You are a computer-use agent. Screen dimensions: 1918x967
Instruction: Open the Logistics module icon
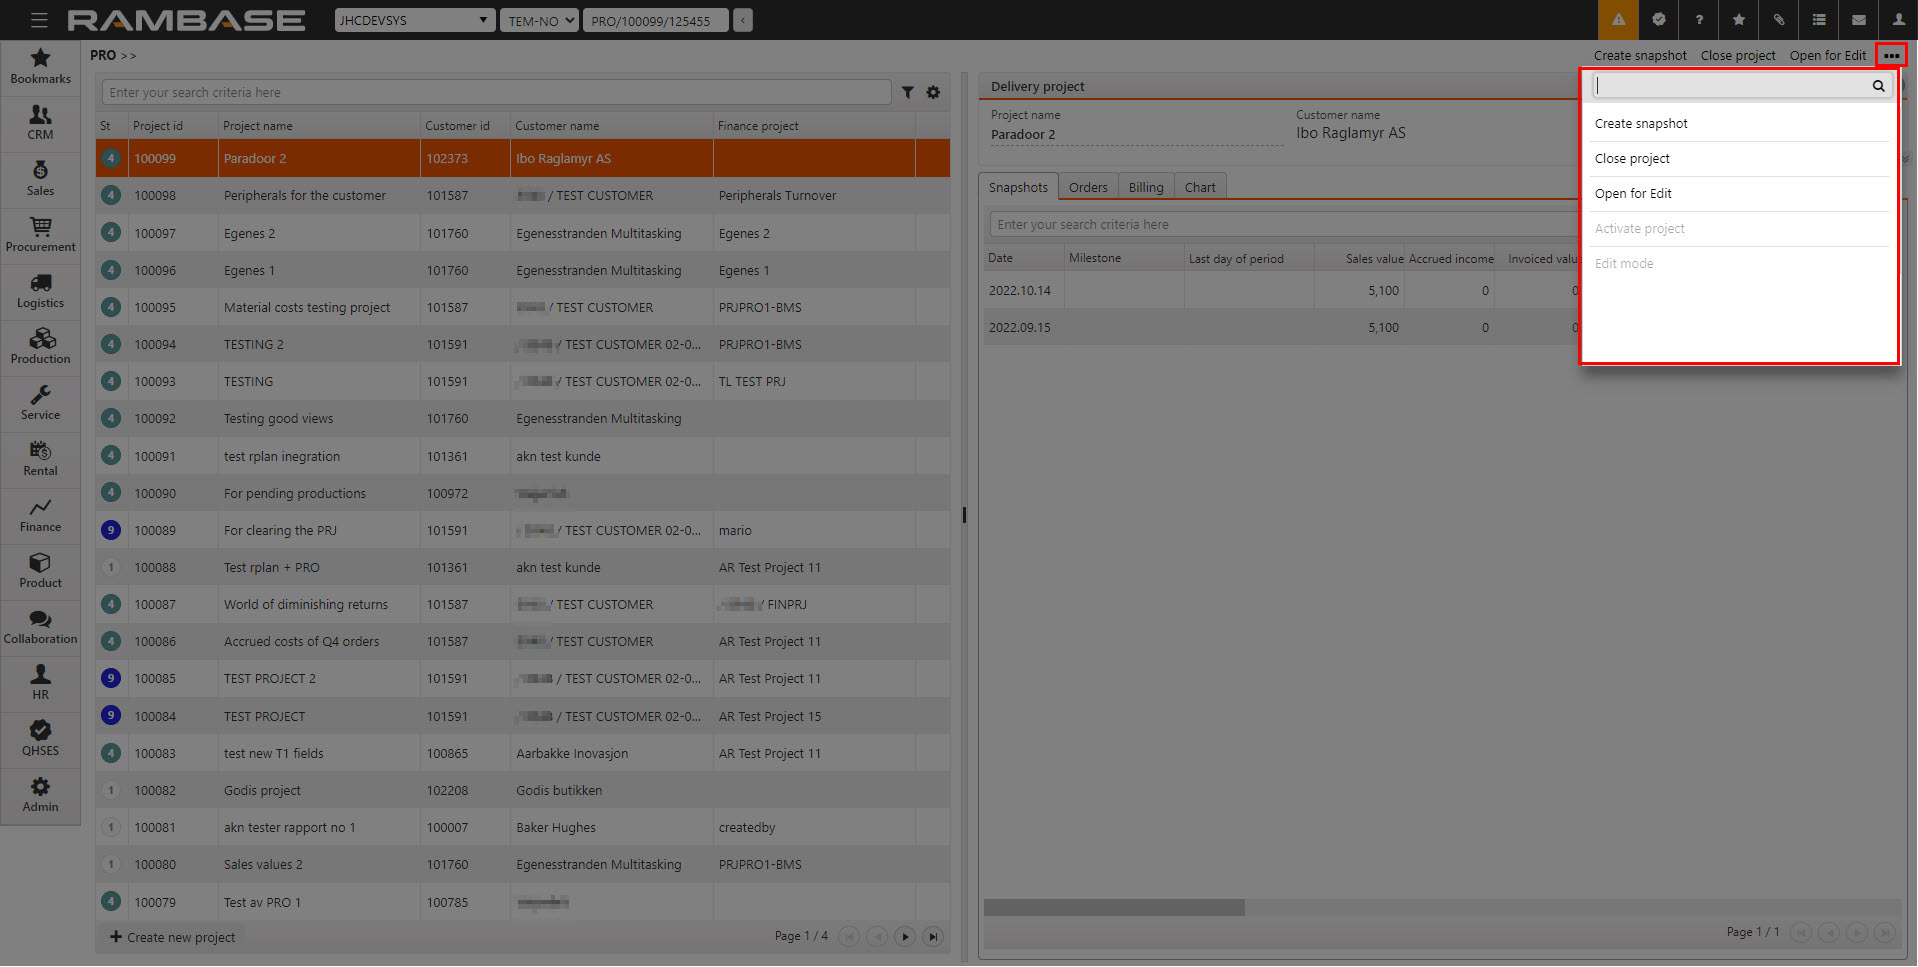click(x=40, y=289)
